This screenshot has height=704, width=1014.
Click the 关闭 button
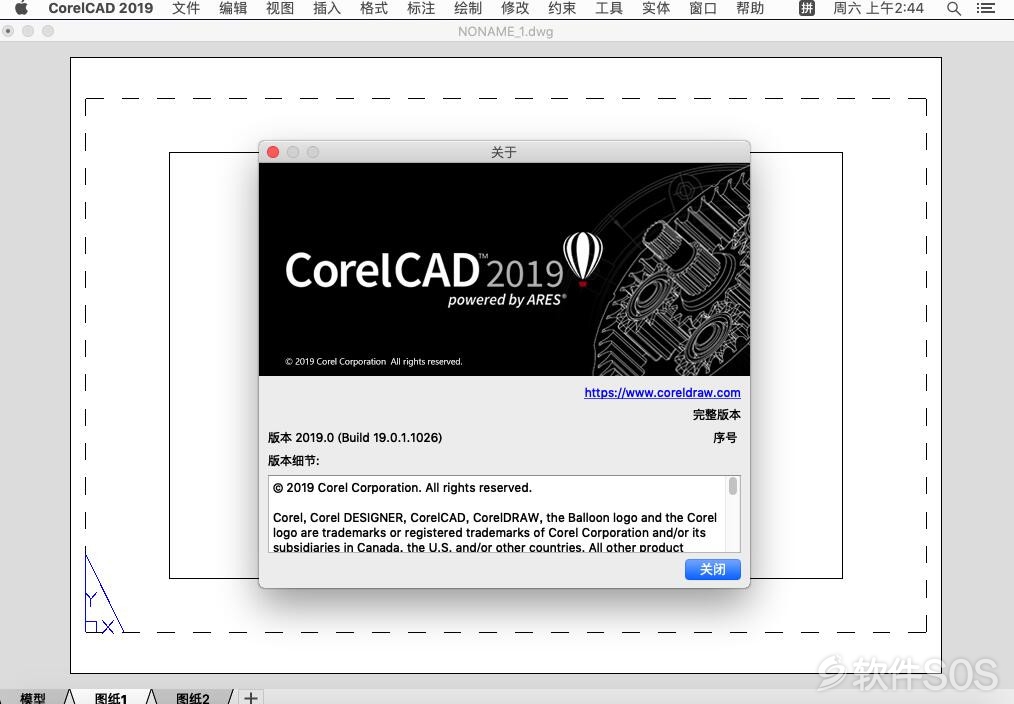[x=713, y=570]
